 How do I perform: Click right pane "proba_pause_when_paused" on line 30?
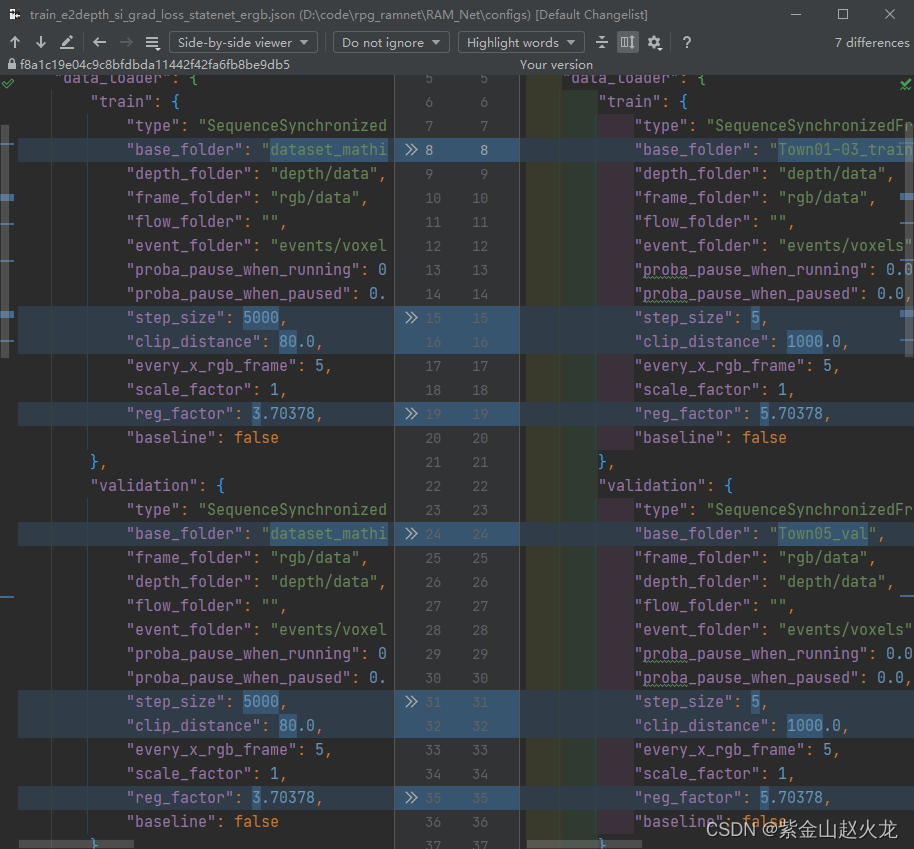click(751, 678)
